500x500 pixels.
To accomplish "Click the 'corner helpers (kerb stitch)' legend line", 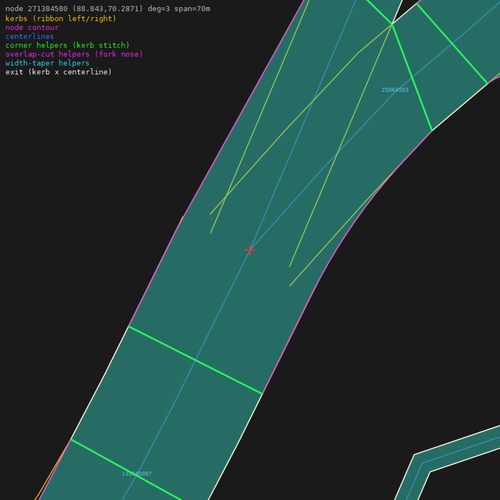I will 67,45.
